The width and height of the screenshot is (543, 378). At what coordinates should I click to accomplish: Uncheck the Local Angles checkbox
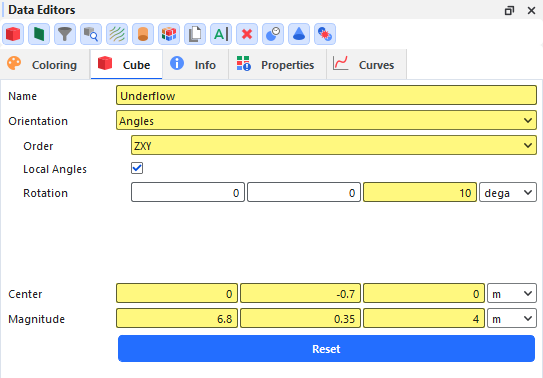[x=137, y=168]
